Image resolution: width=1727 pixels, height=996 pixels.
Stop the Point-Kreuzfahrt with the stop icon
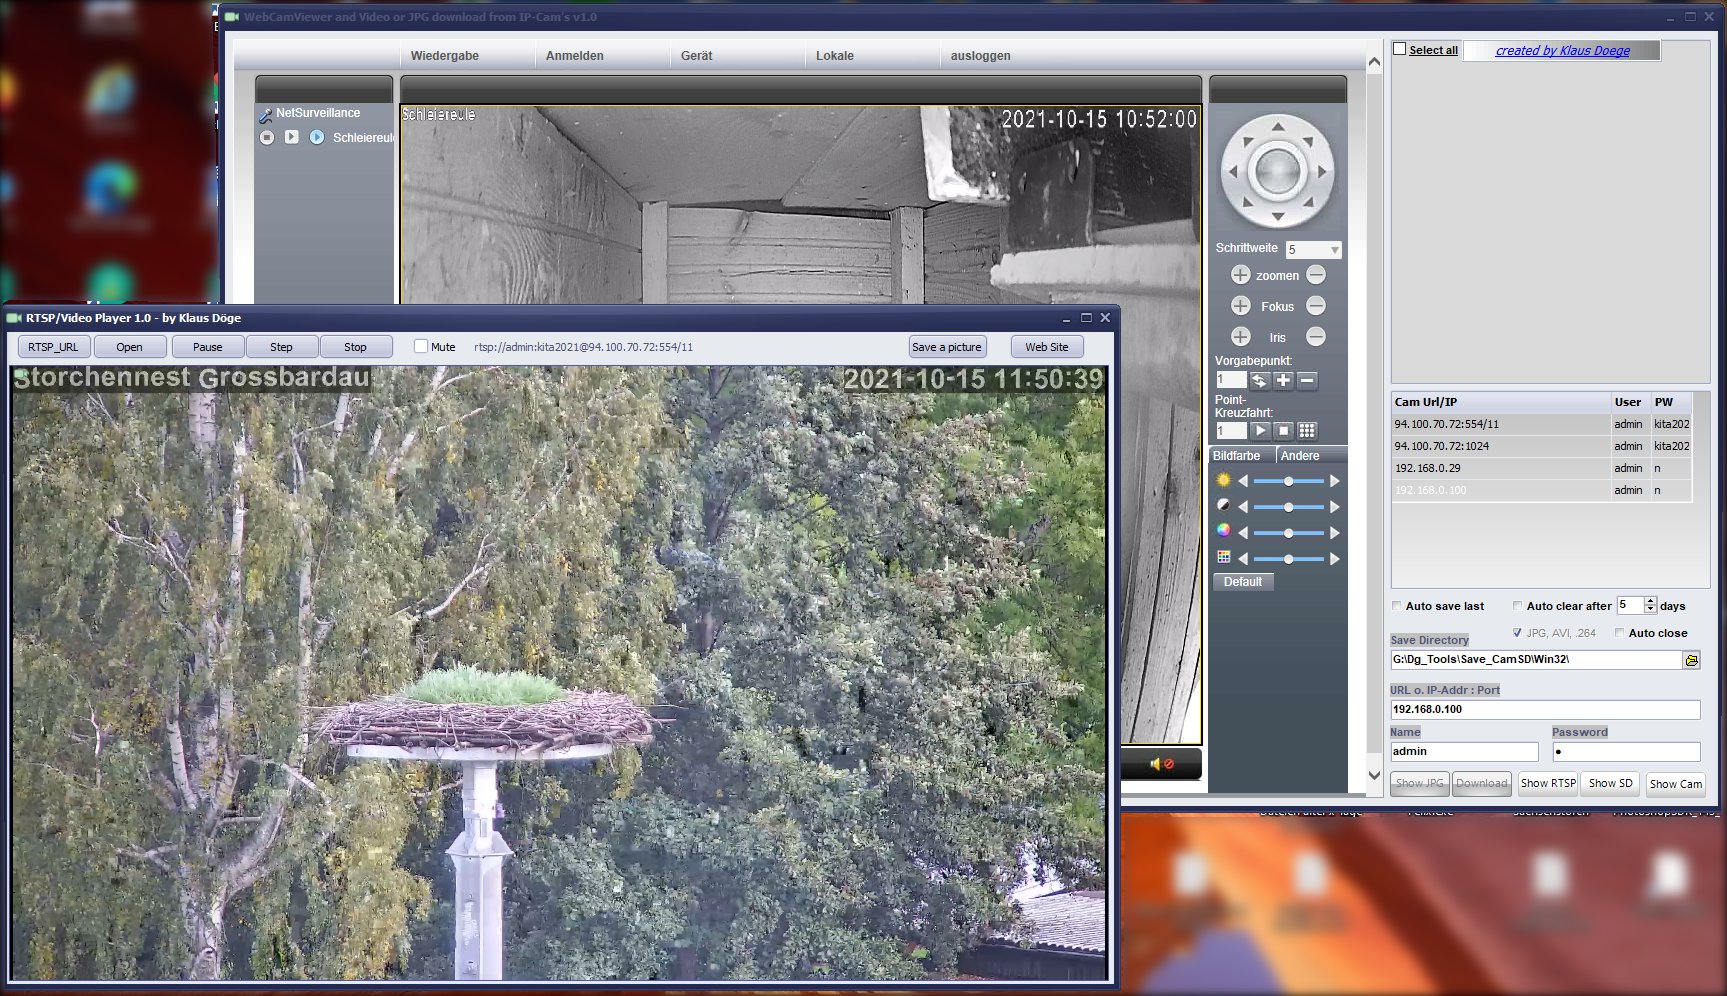[1284, 430]
